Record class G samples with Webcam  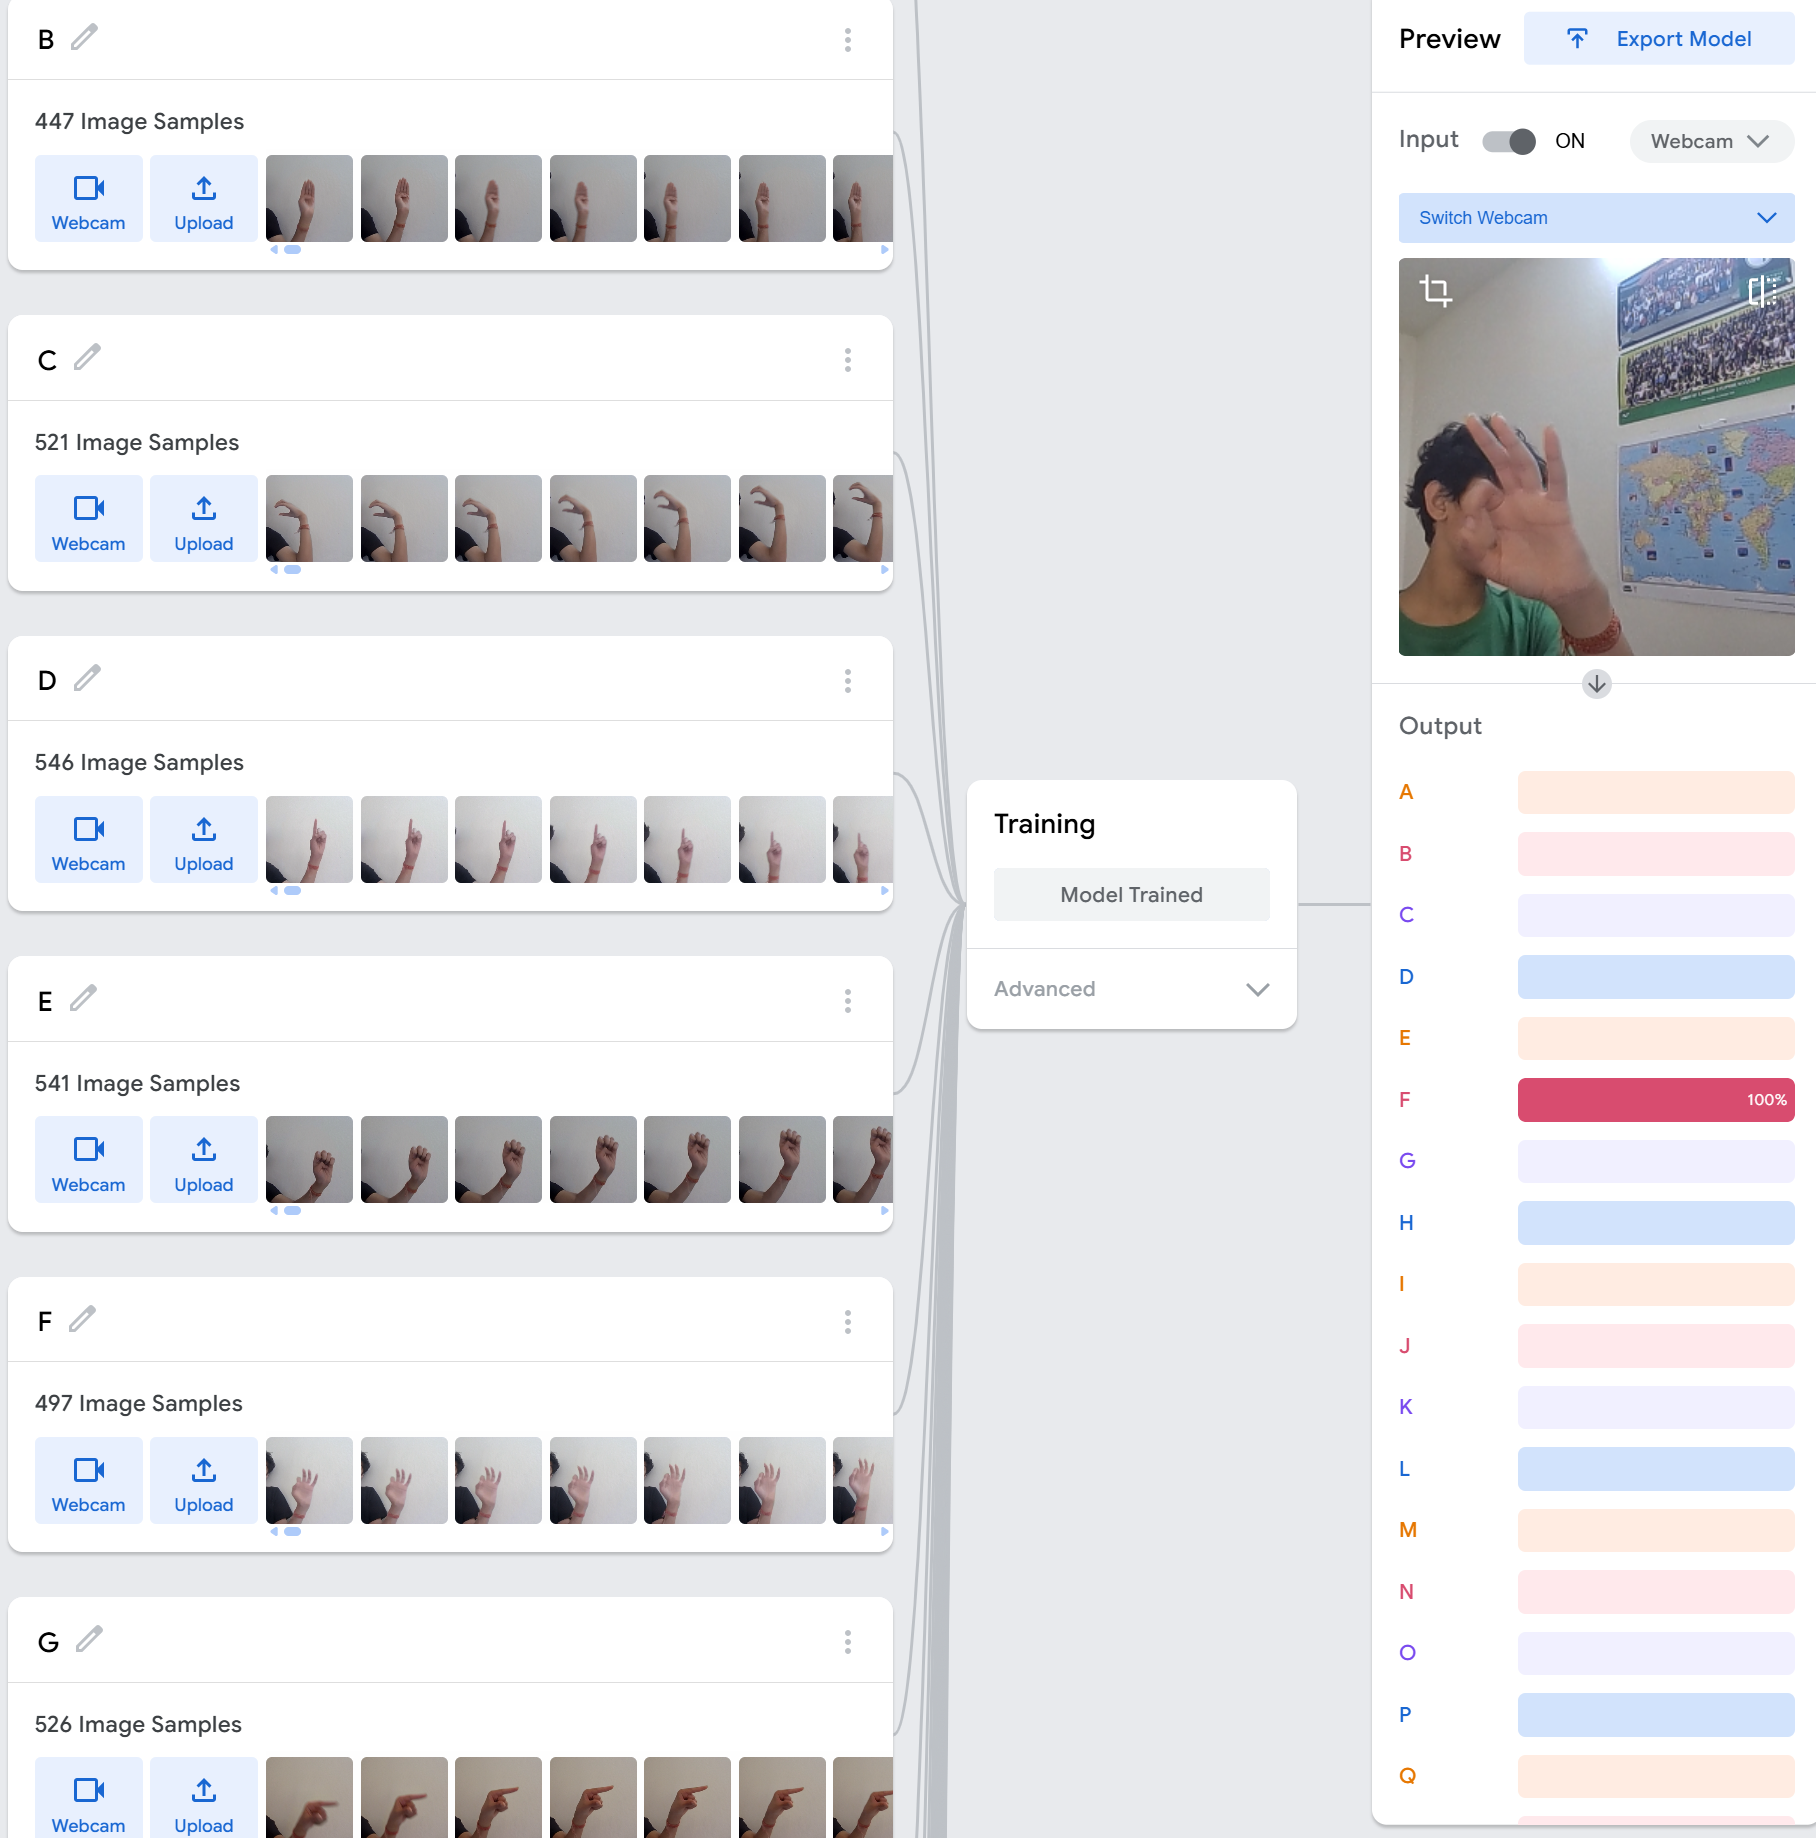(x=89, y=1798)
